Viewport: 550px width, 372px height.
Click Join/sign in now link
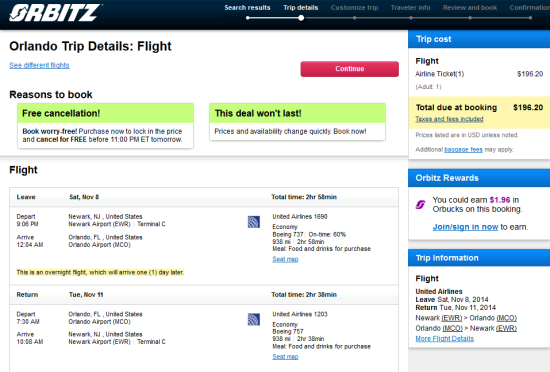pos(465,227)
